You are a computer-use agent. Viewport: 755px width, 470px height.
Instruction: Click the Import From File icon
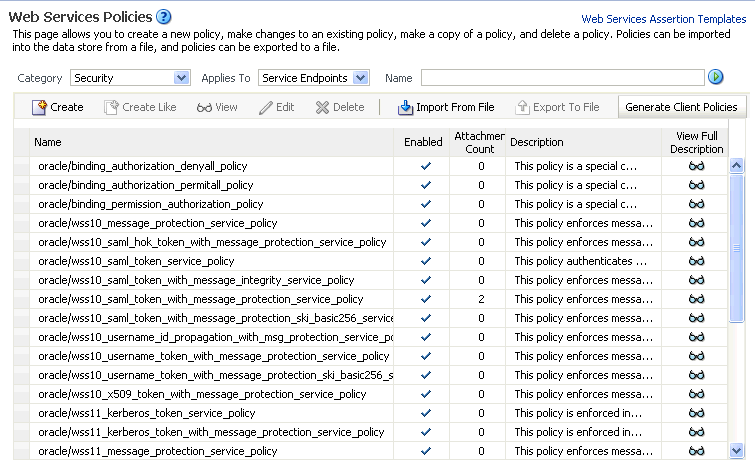(405, 107)
